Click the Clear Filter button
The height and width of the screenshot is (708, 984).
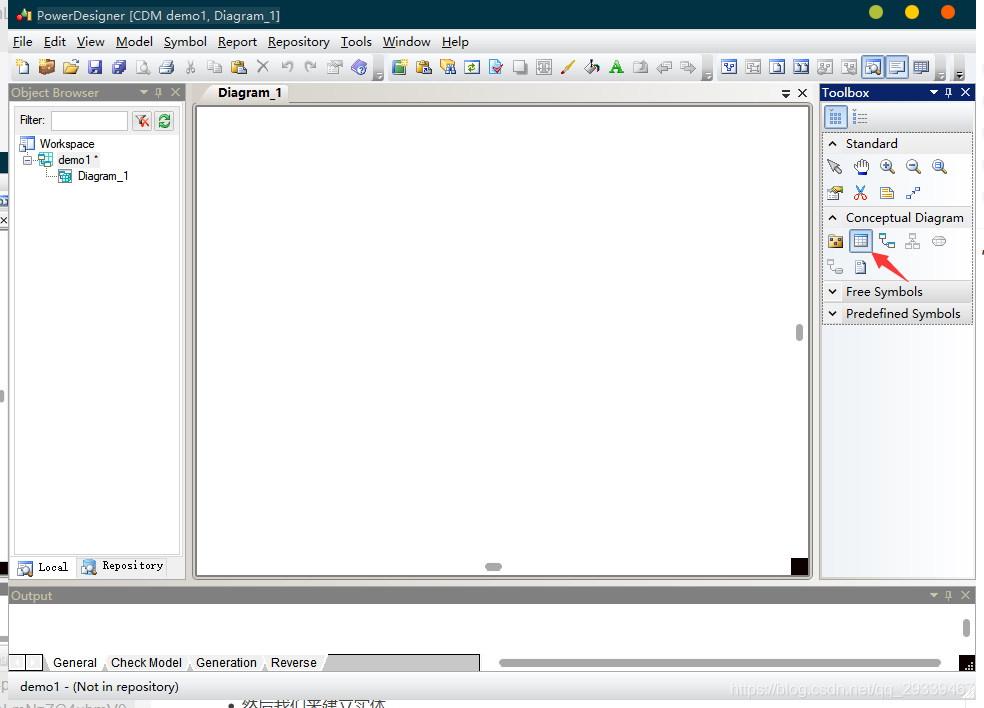(142, 121)
